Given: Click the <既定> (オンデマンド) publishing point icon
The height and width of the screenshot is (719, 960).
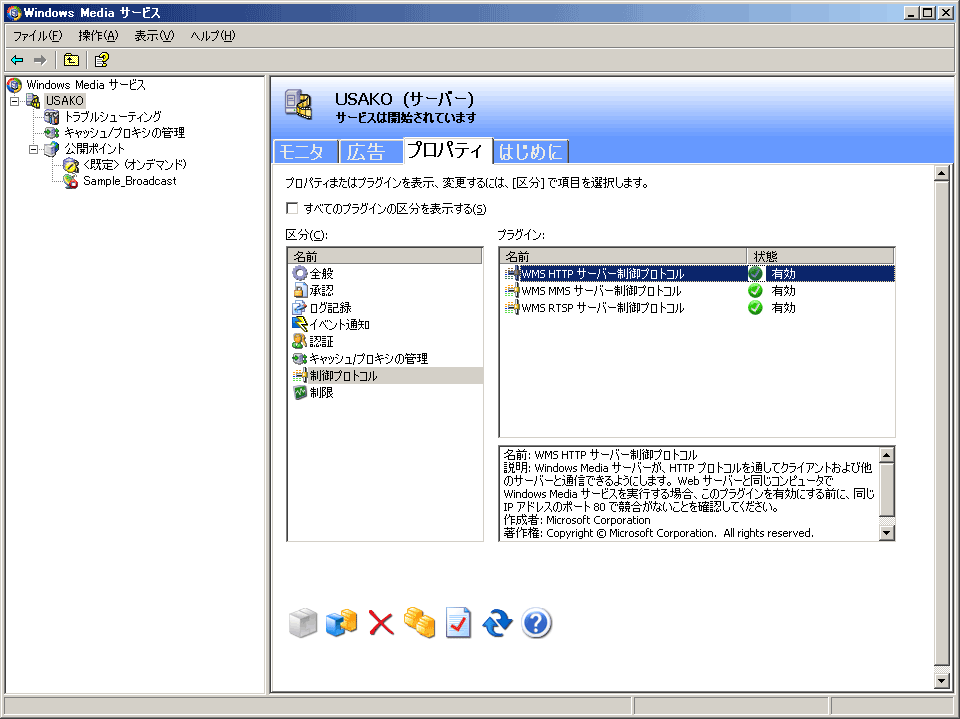Looking at the screenshot, I should [71, 165].
